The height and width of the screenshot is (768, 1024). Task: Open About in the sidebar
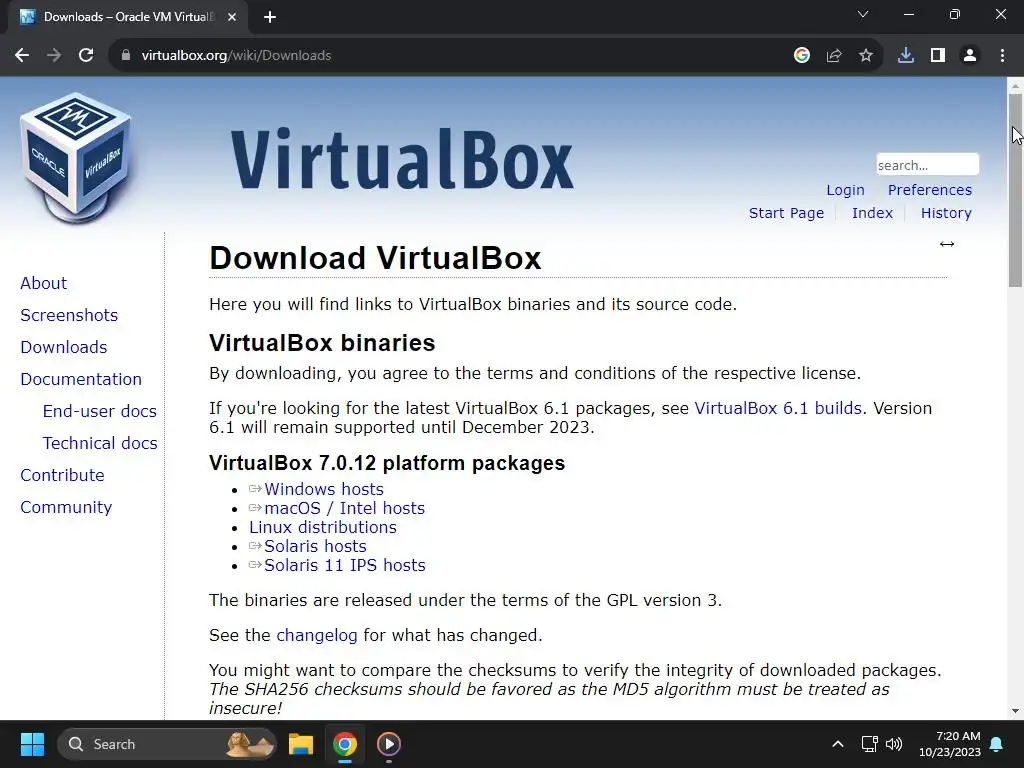click(x=43, y=283)
